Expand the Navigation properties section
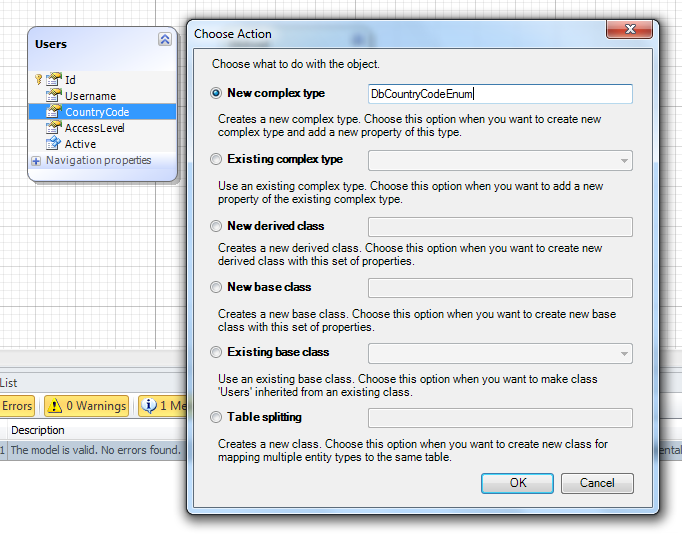This screenshot has height=538, width=682. tap(37, 161)
